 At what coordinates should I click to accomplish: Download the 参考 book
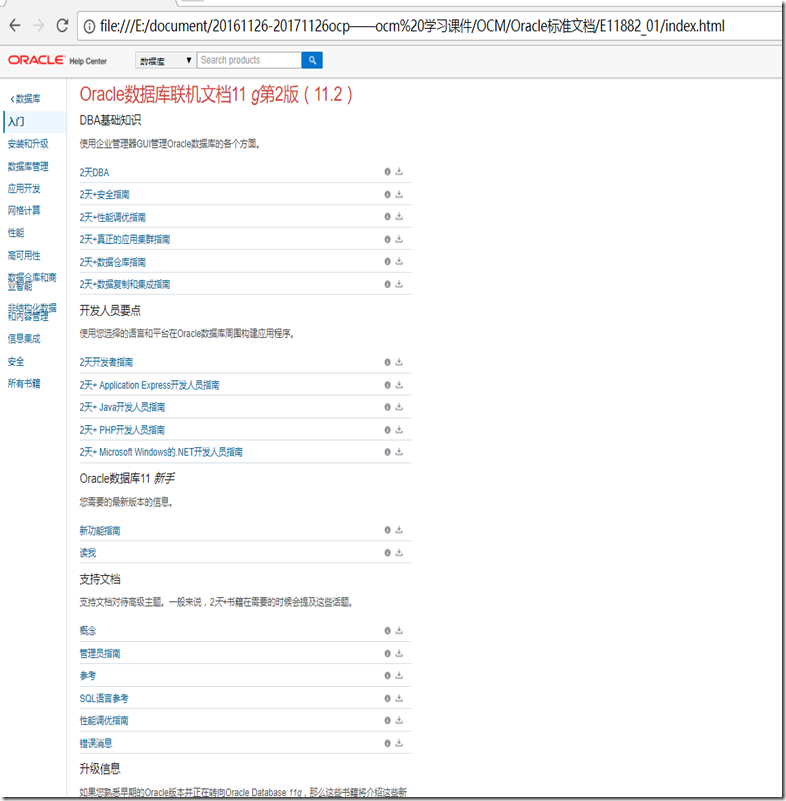pyautogui.click(x=399, y=676)
